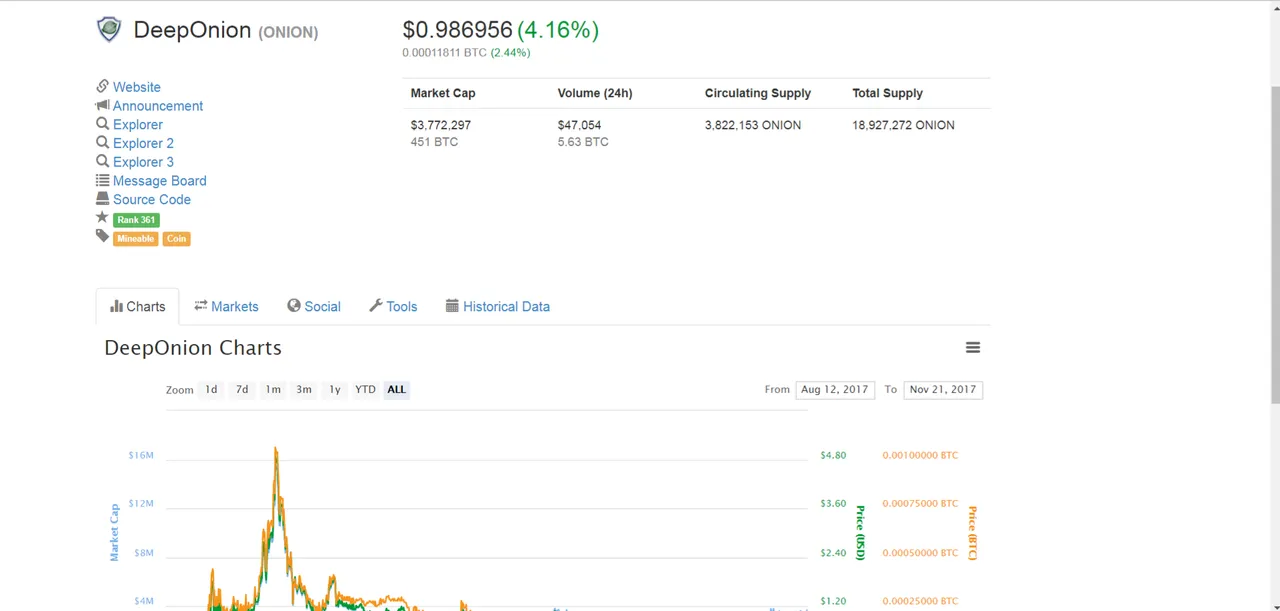The image size is (1280, 611).
Task: Edit the From date Aug 12, 2017
Action: click(x=835, y=390)
